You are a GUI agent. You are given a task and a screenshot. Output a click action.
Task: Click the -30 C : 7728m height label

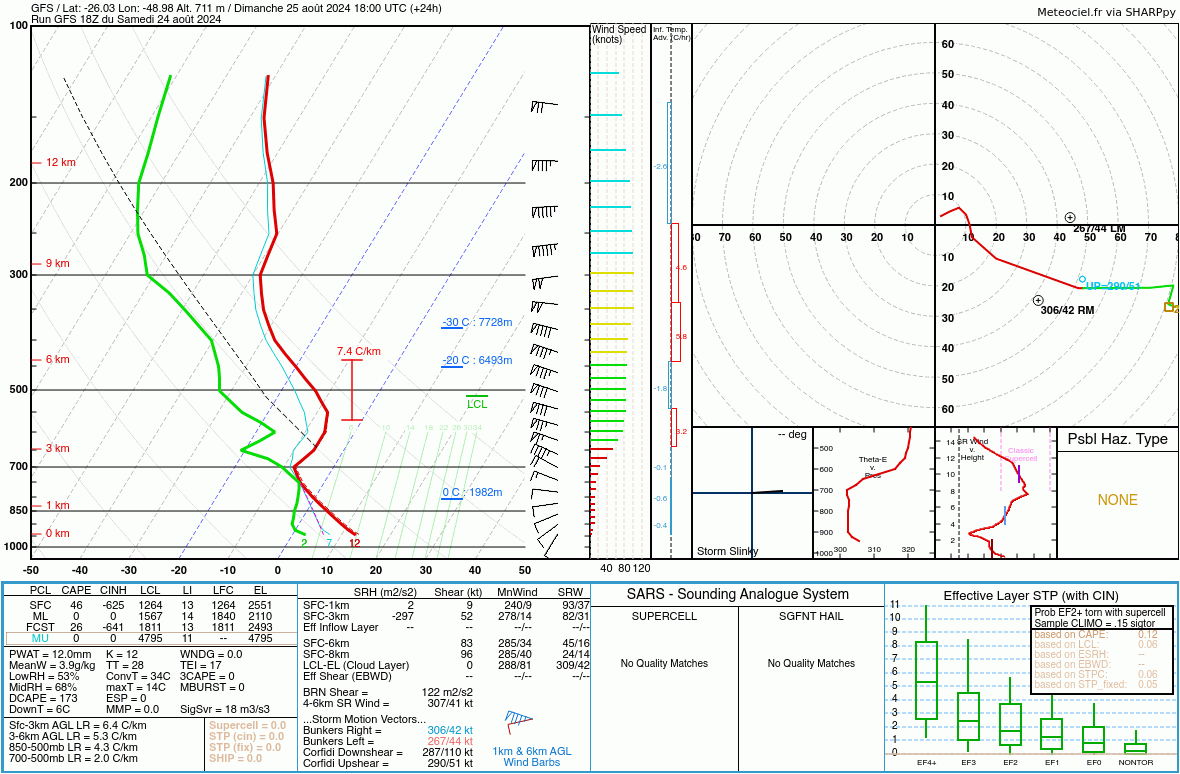pyautogui.click(x=477, y=323)
